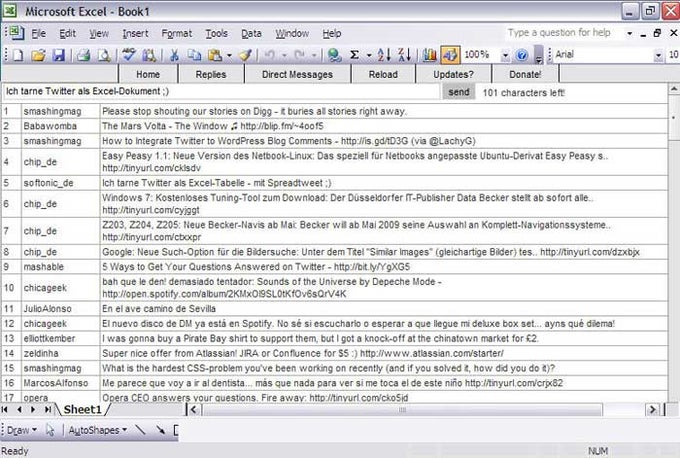
Task: Save using the floppy disk icon
Action: coord(58,55)
